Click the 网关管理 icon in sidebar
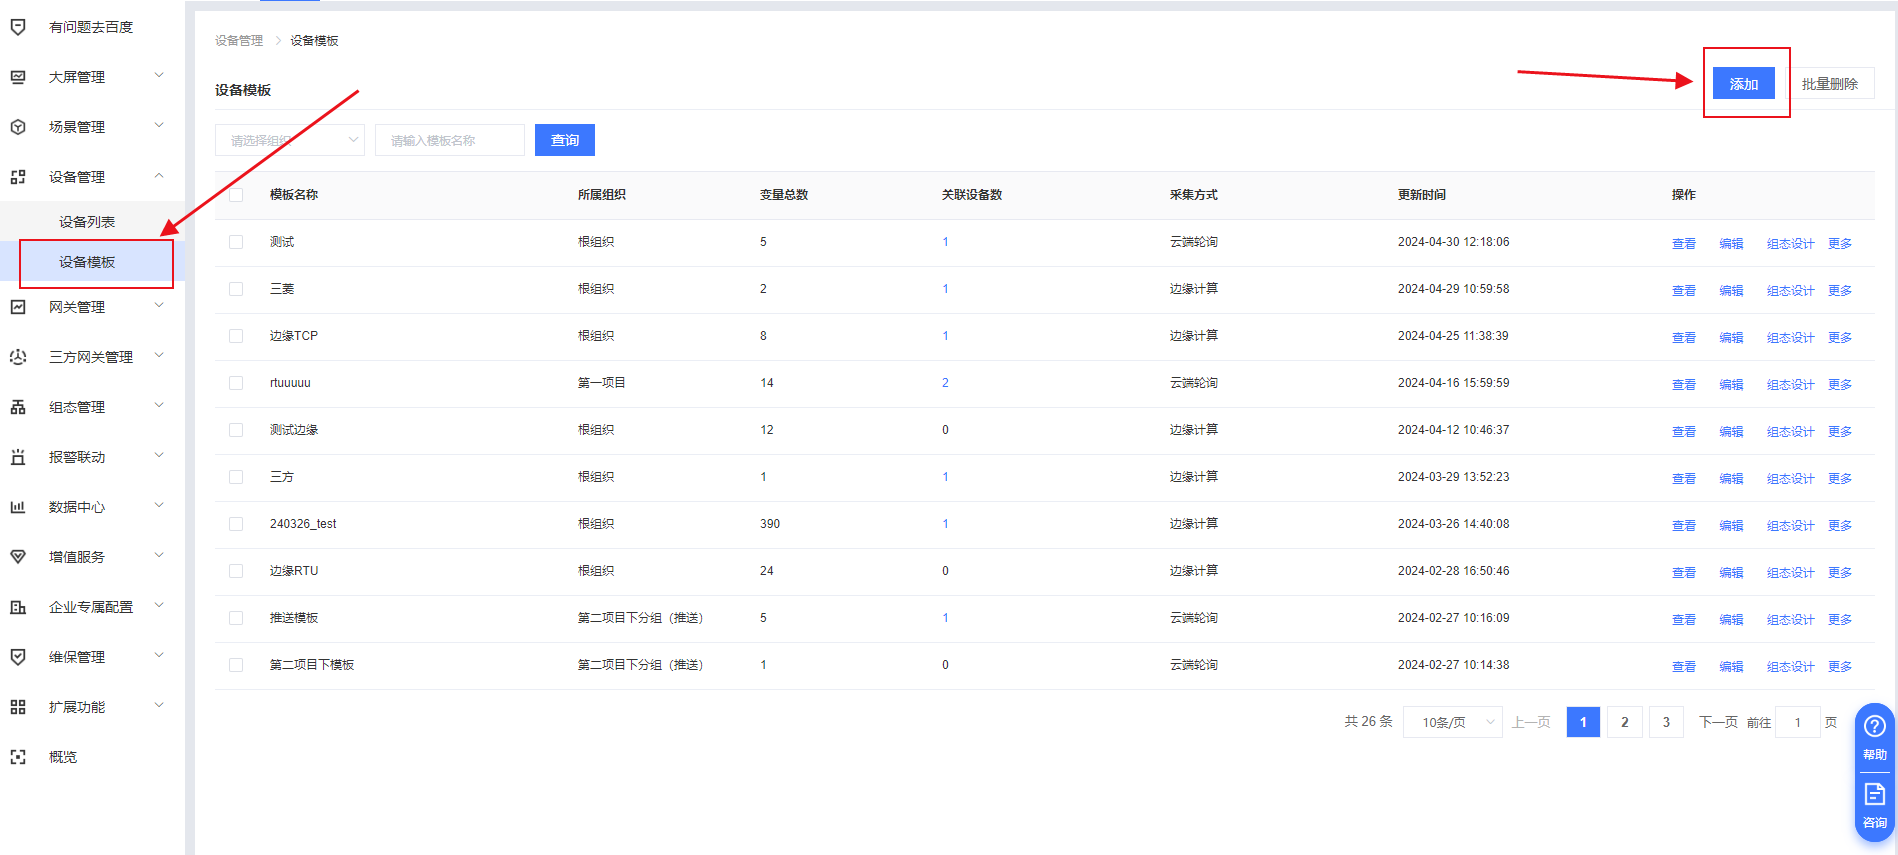Image resolution: width=1898 pixels, height=855 pixels. [18, 307]
